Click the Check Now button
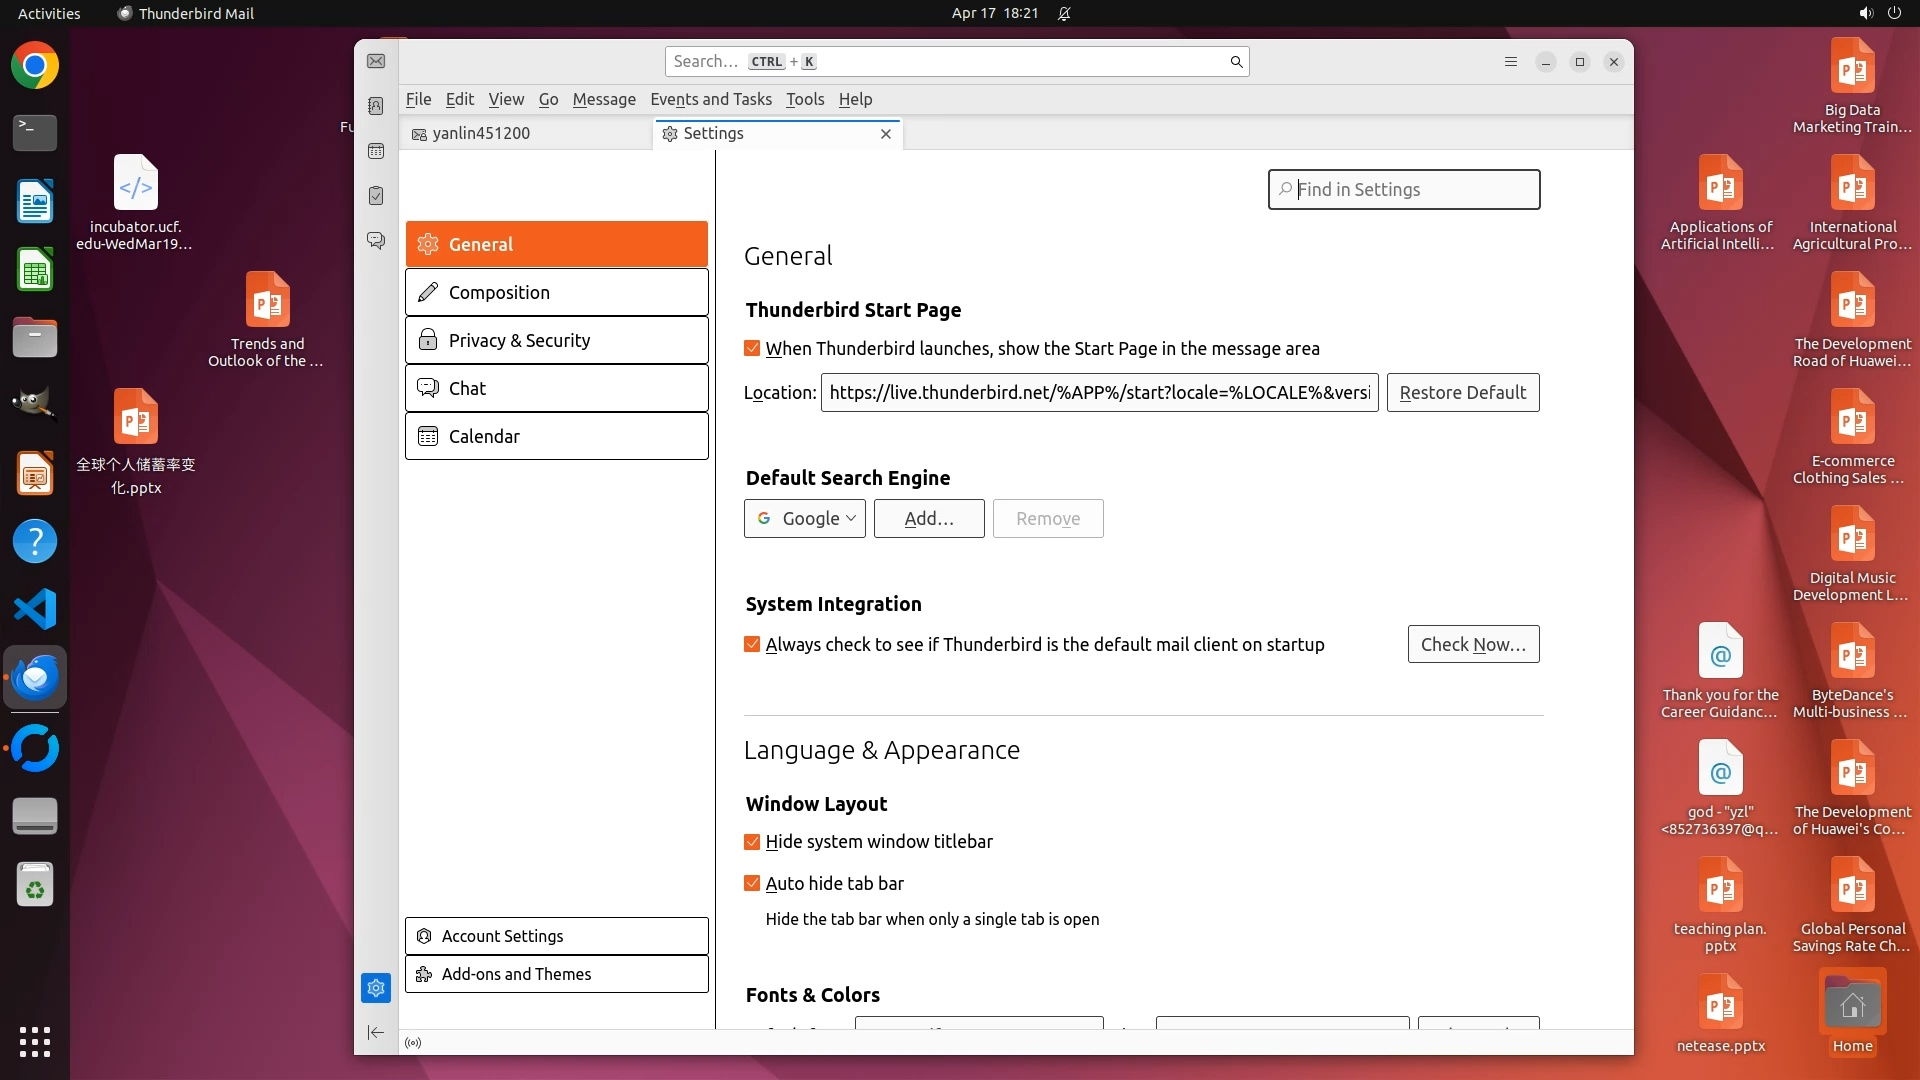Image resolution: width=1920 pixels, height=1080 pixels. [x=1472, y=644]
